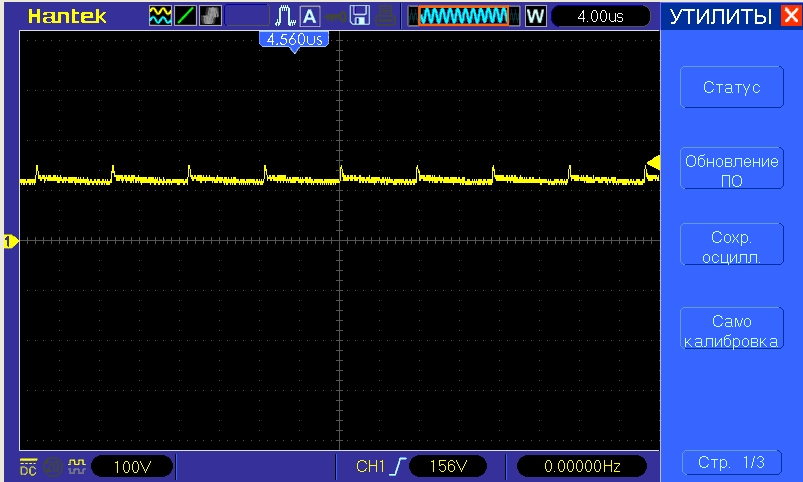Click the 'A' auto mode icon
Screen dimensions: 803x482
pos(309,16)
